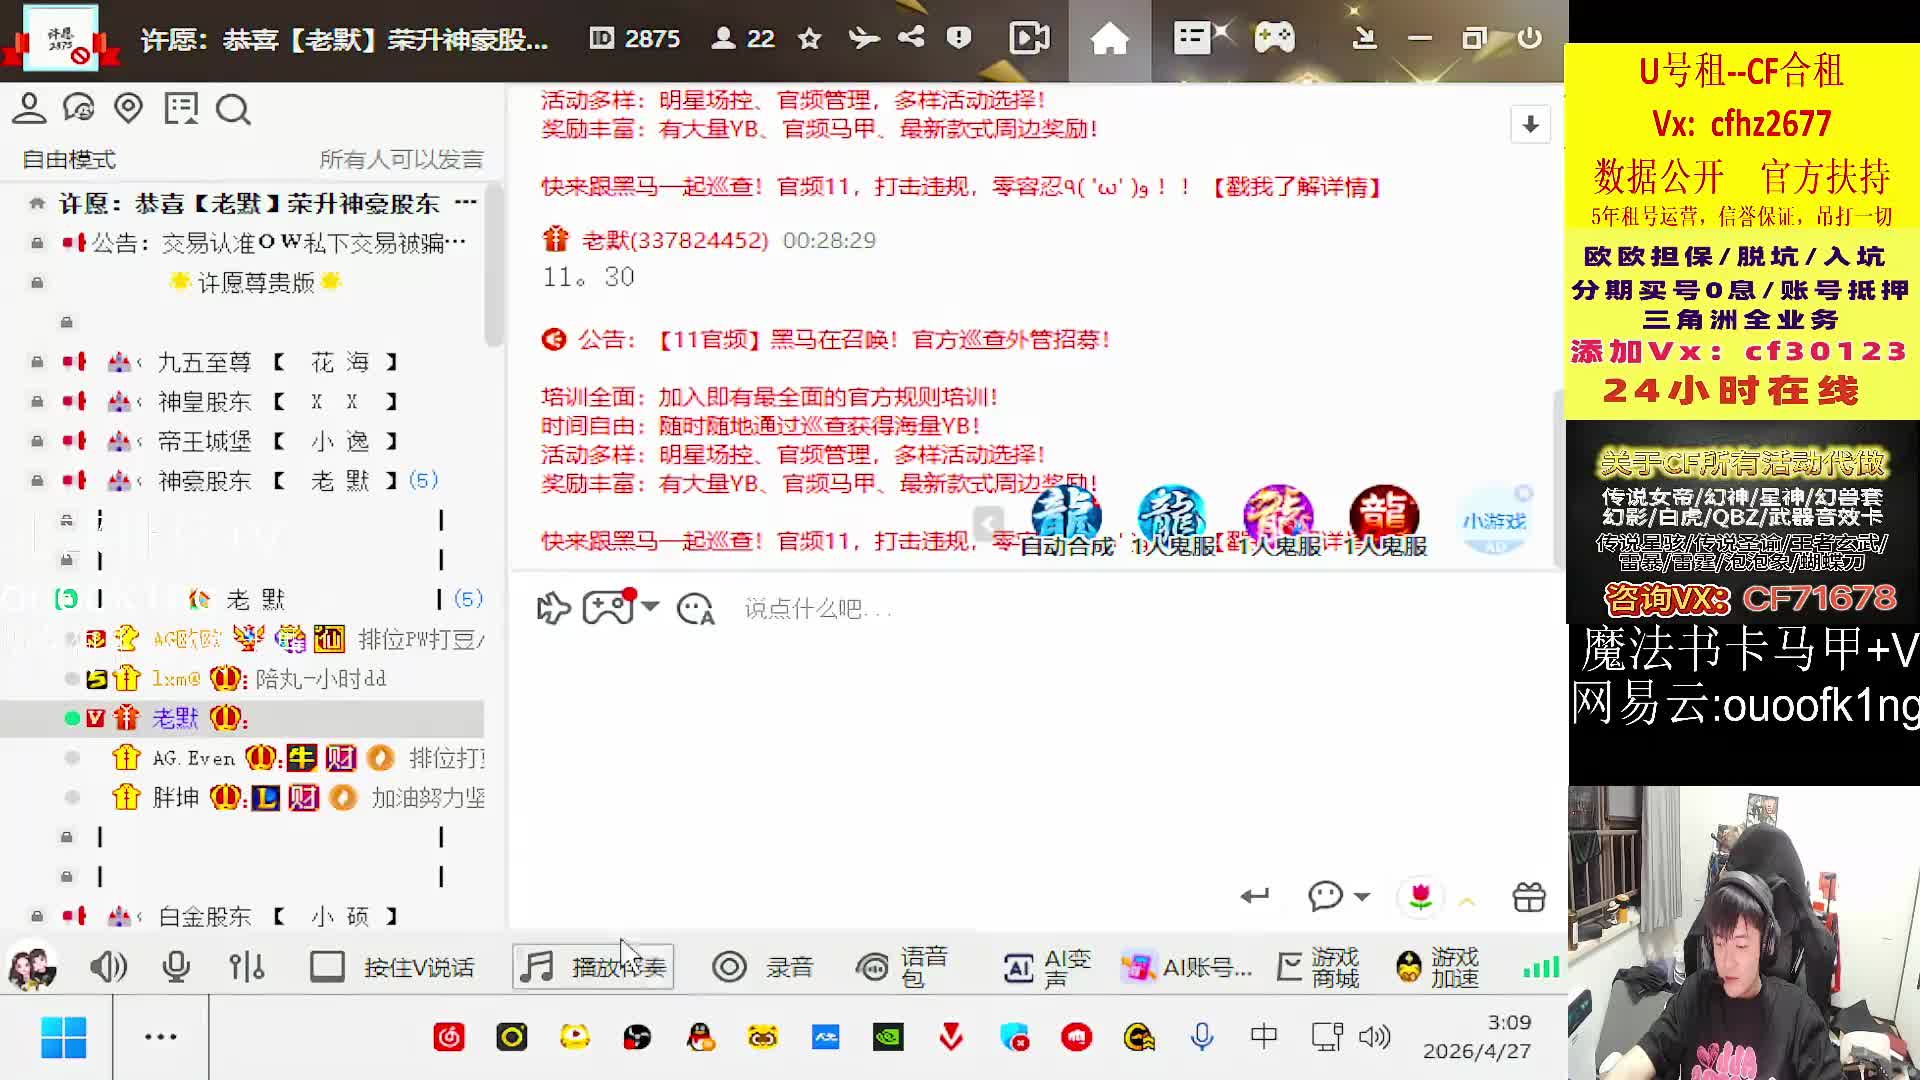Select the 白金股东 channel
Image resolution: width=1920 pixels, height=1080 pixels.
(x=205, y=916)
